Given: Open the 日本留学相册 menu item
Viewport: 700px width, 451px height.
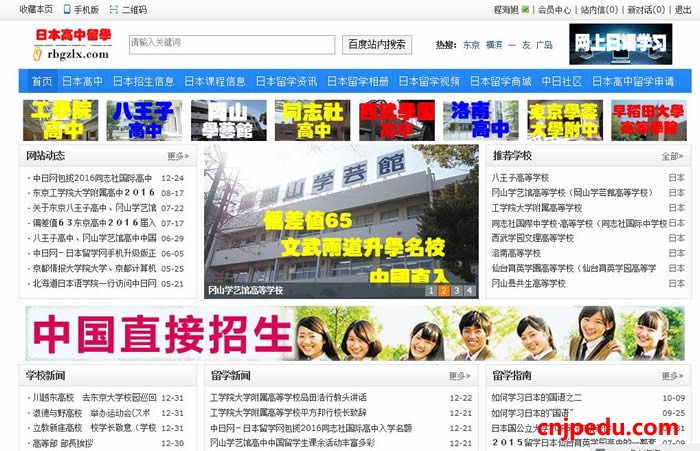Looking at the screenshot, I should coord(358,81).
